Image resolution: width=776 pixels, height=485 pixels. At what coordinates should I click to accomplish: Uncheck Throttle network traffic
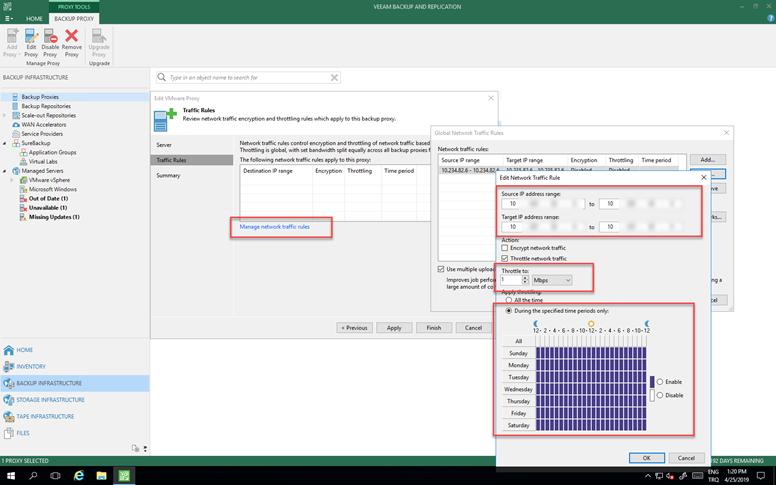(505, 258)
